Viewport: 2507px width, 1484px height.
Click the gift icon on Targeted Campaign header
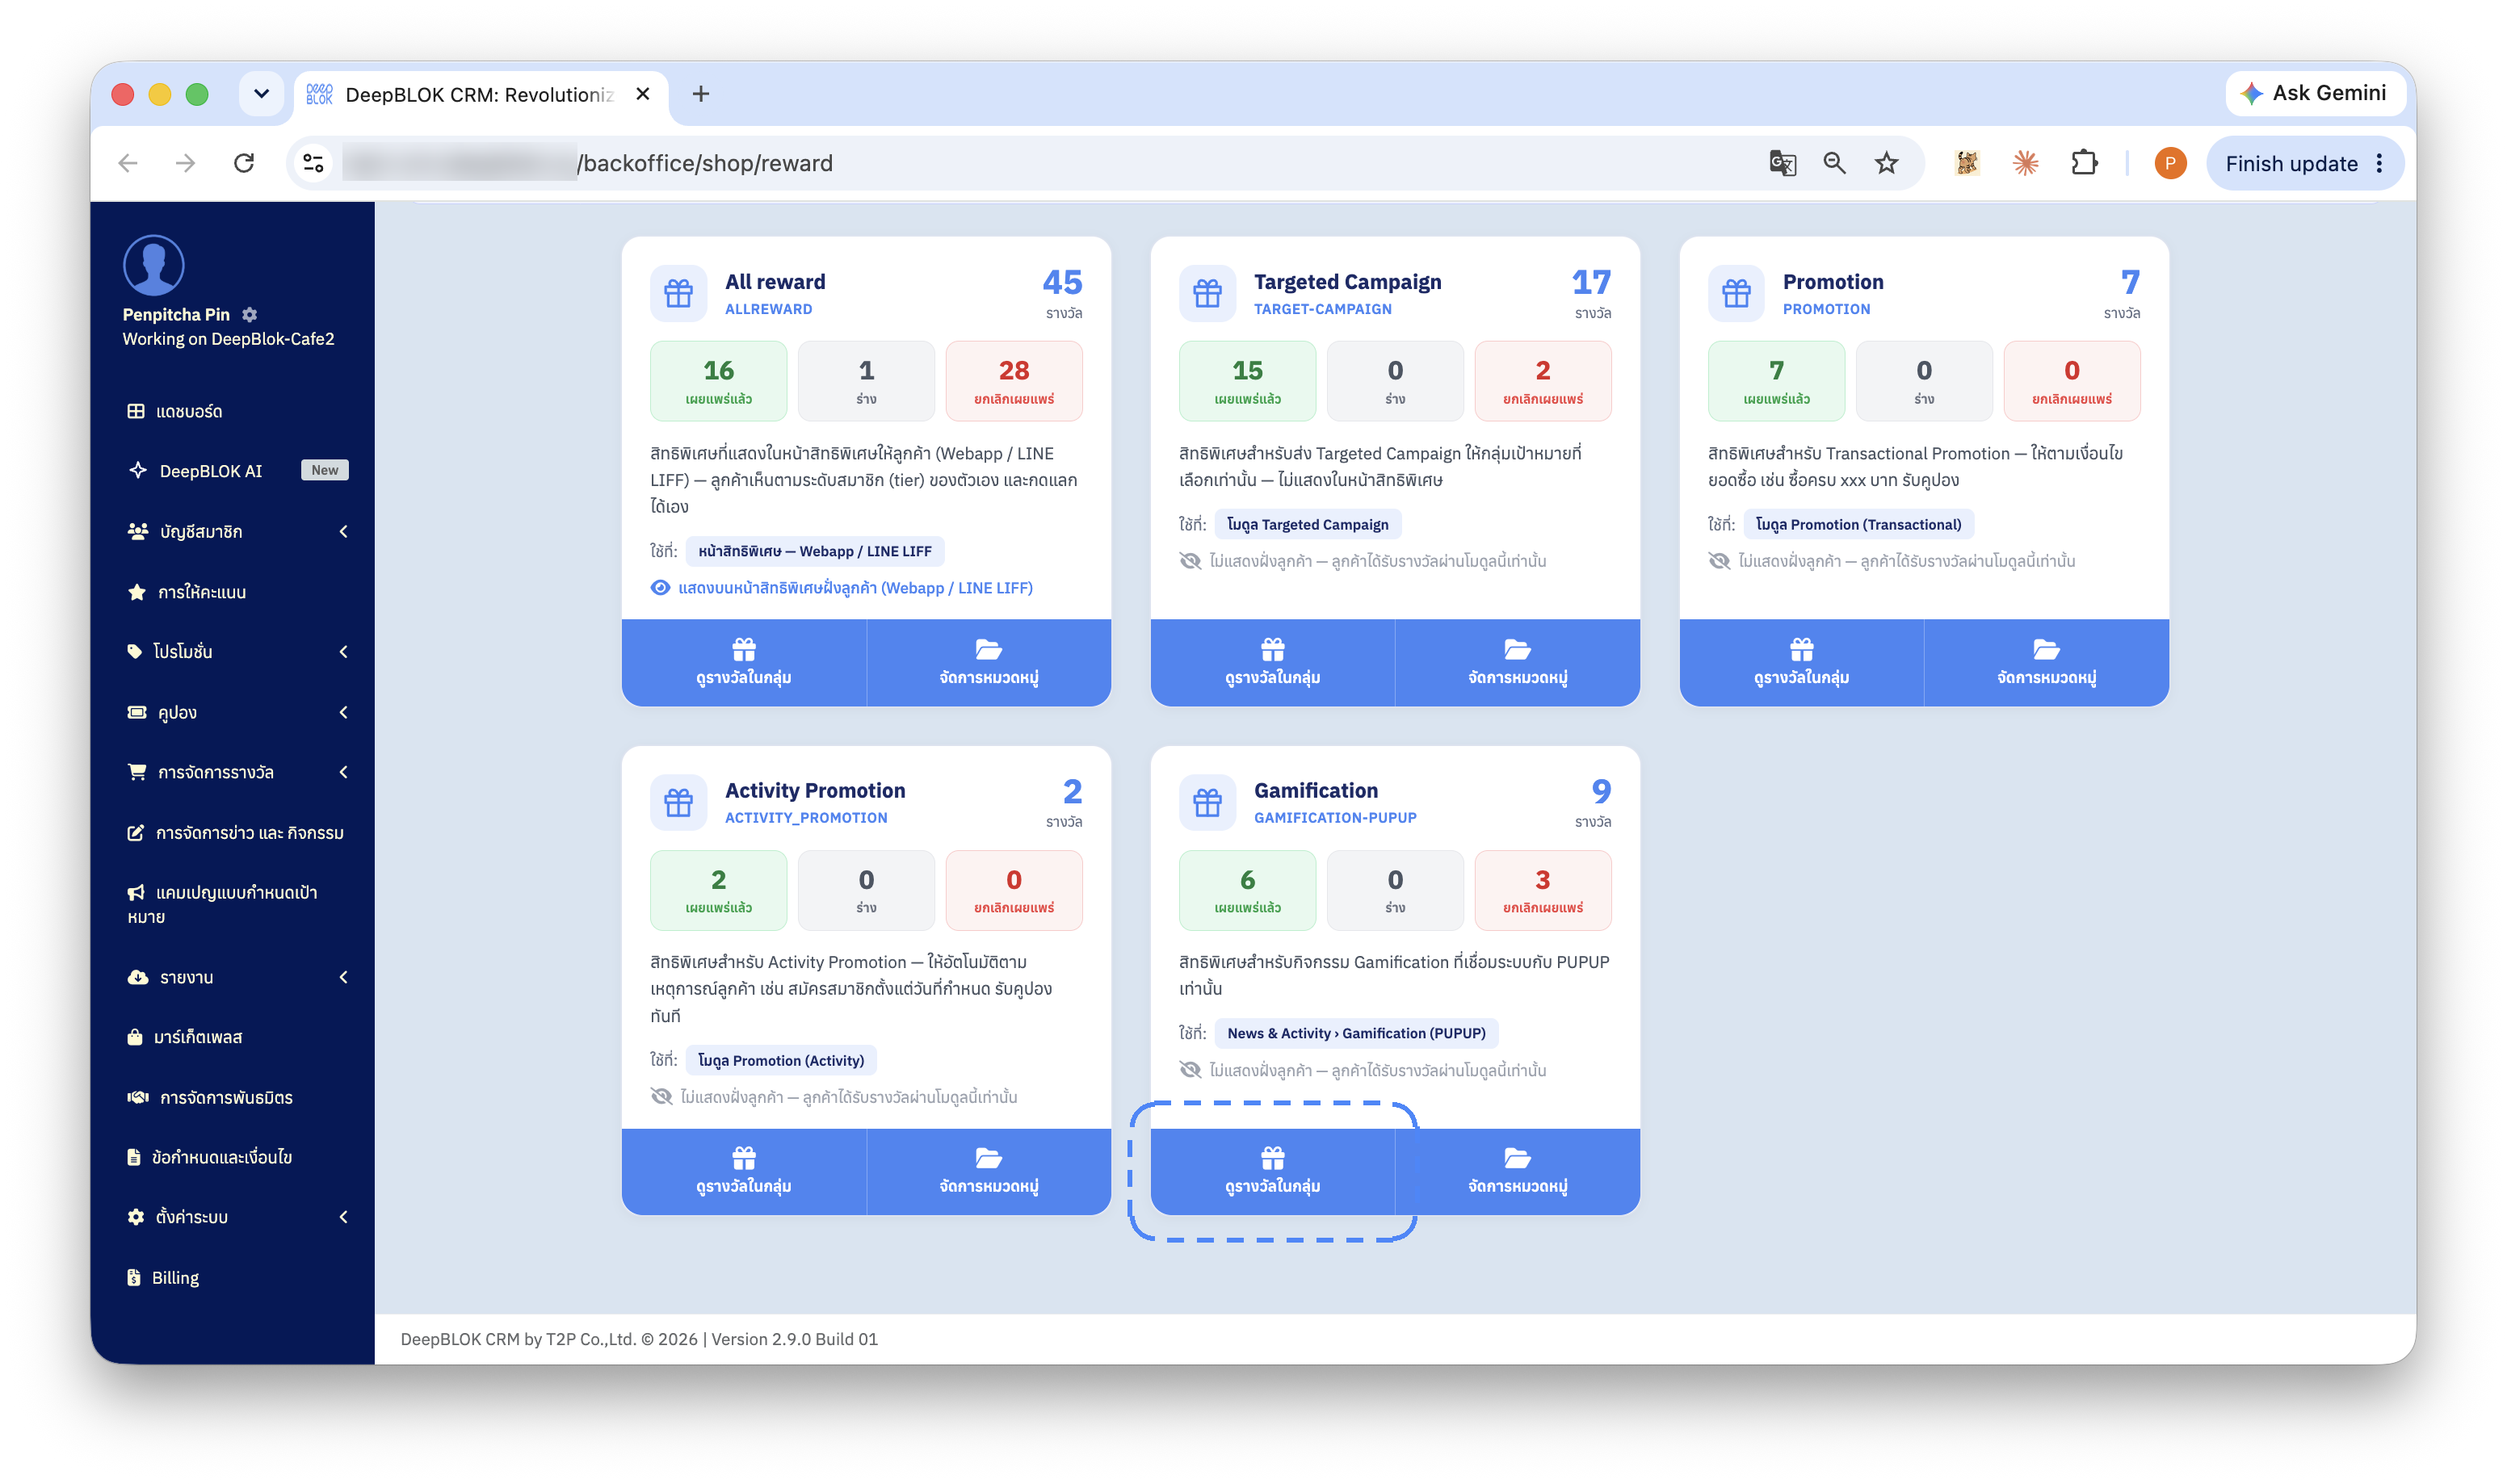point(1207,293)
